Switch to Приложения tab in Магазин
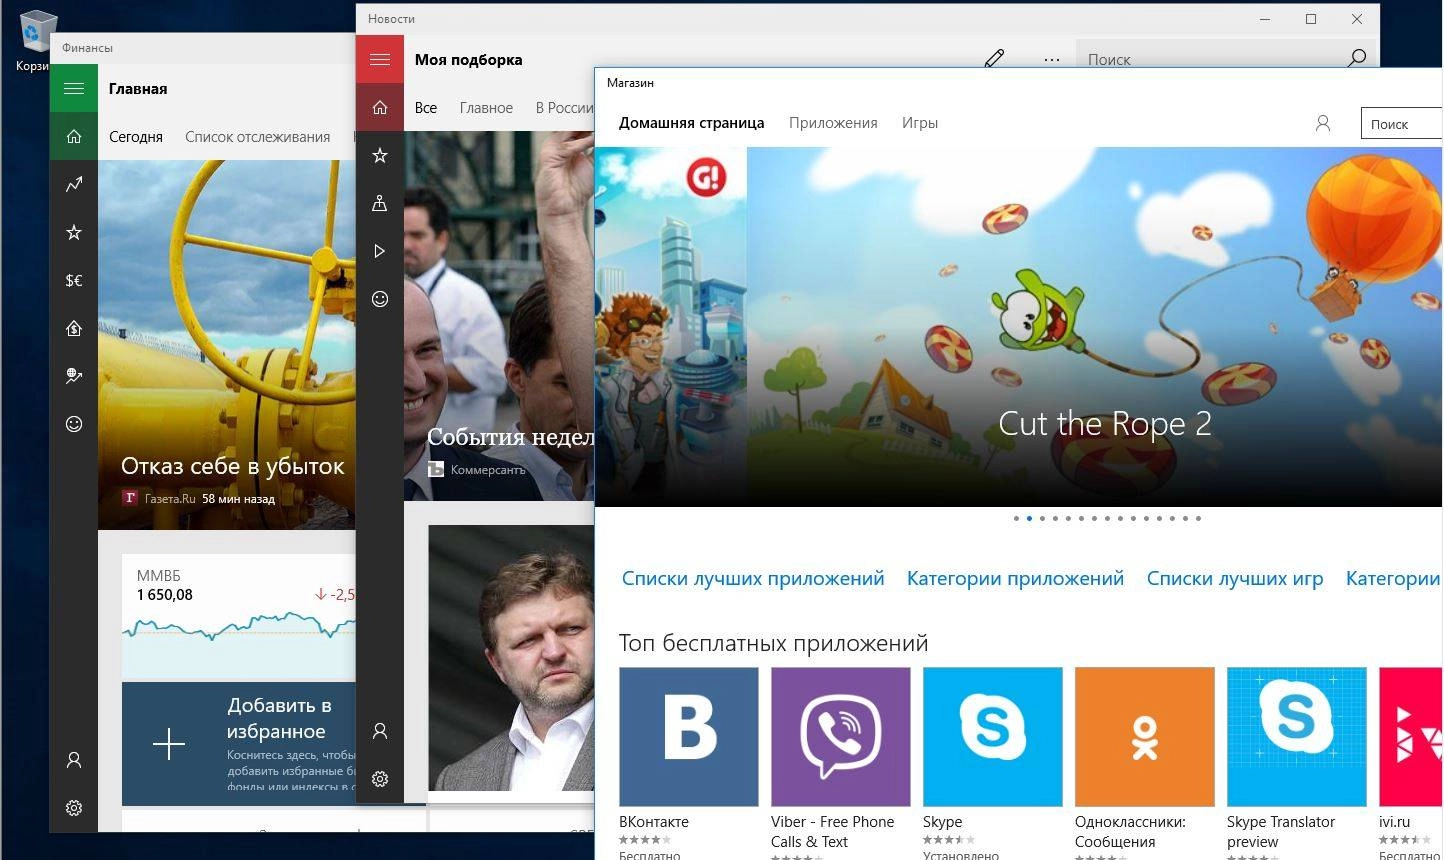Viewport: 1444px width, 860px height. coord(833,123)
